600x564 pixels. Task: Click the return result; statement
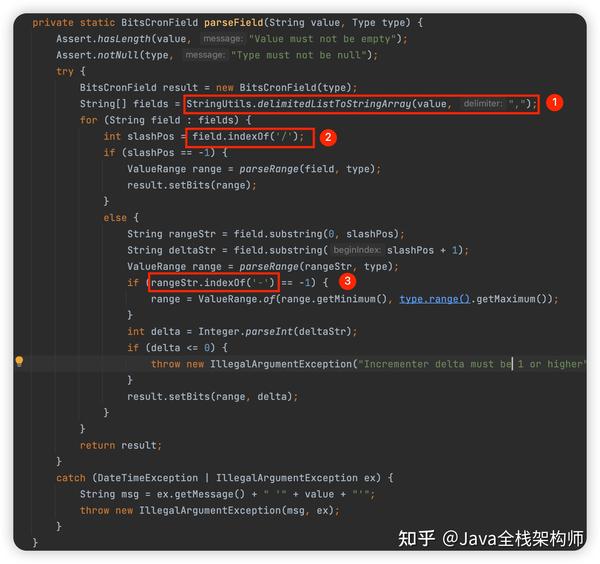point(121,446)
